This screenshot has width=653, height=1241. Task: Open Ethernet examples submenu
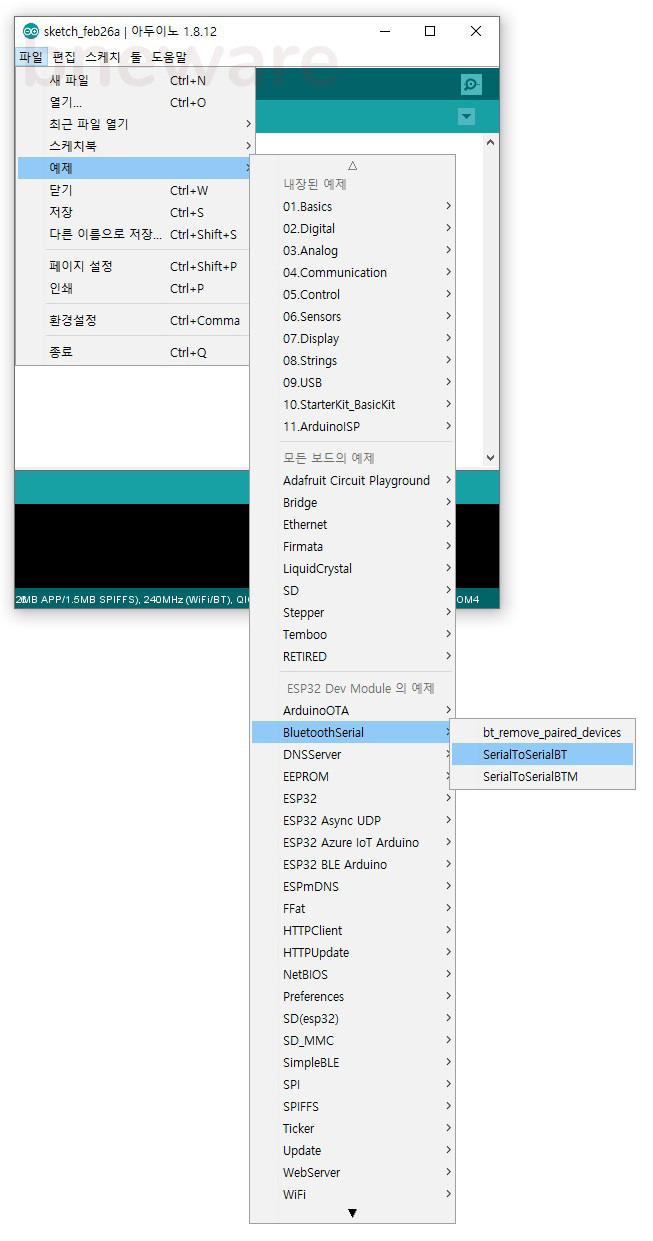click(x=352, y=524)
